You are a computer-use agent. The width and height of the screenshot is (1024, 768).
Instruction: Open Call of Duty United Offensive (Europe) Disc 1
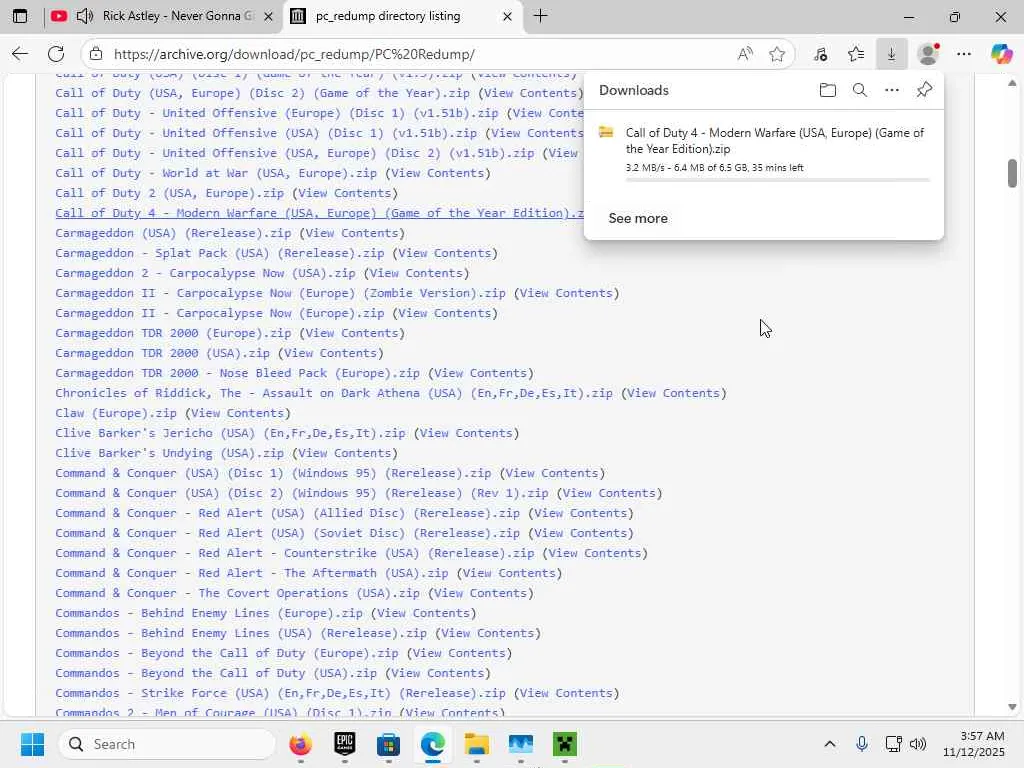coord(276,113)
